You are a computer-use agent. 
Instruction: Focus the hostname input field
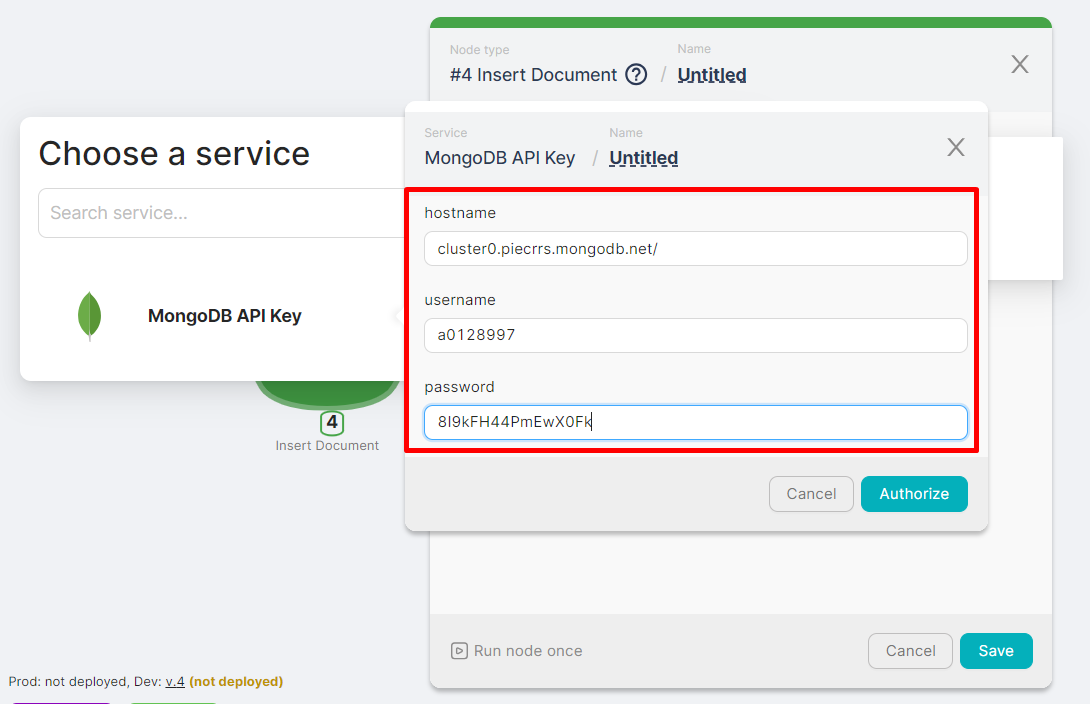695,249
